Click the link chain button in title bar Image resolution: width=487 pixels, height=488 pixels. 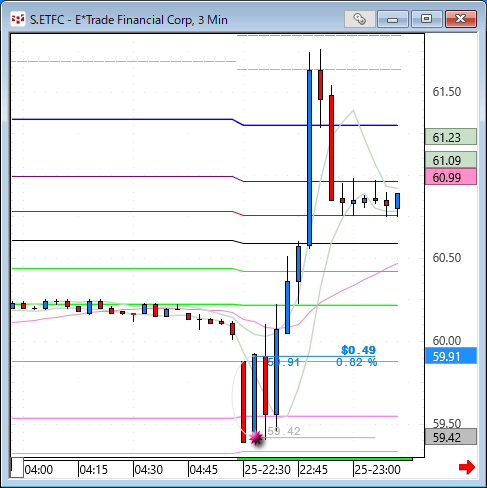[x=359, y=19]
